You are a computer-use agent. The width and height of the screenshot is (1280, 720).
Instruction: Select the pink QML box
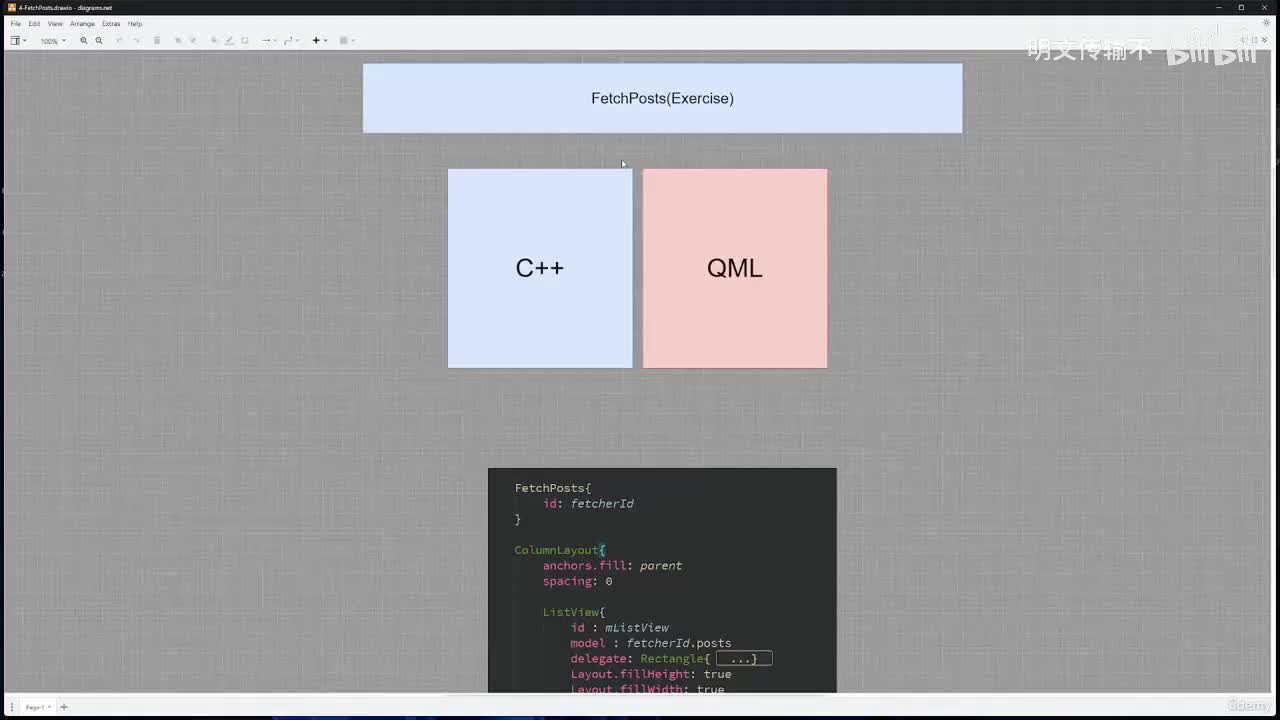735,268
